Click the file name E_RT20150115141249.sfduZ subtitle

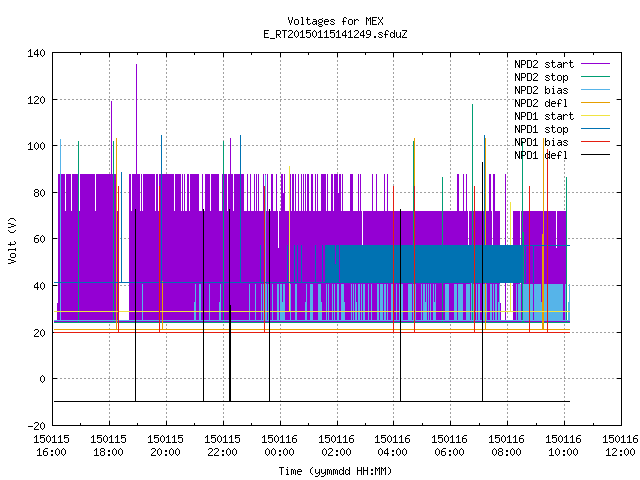tap(335, 34)
